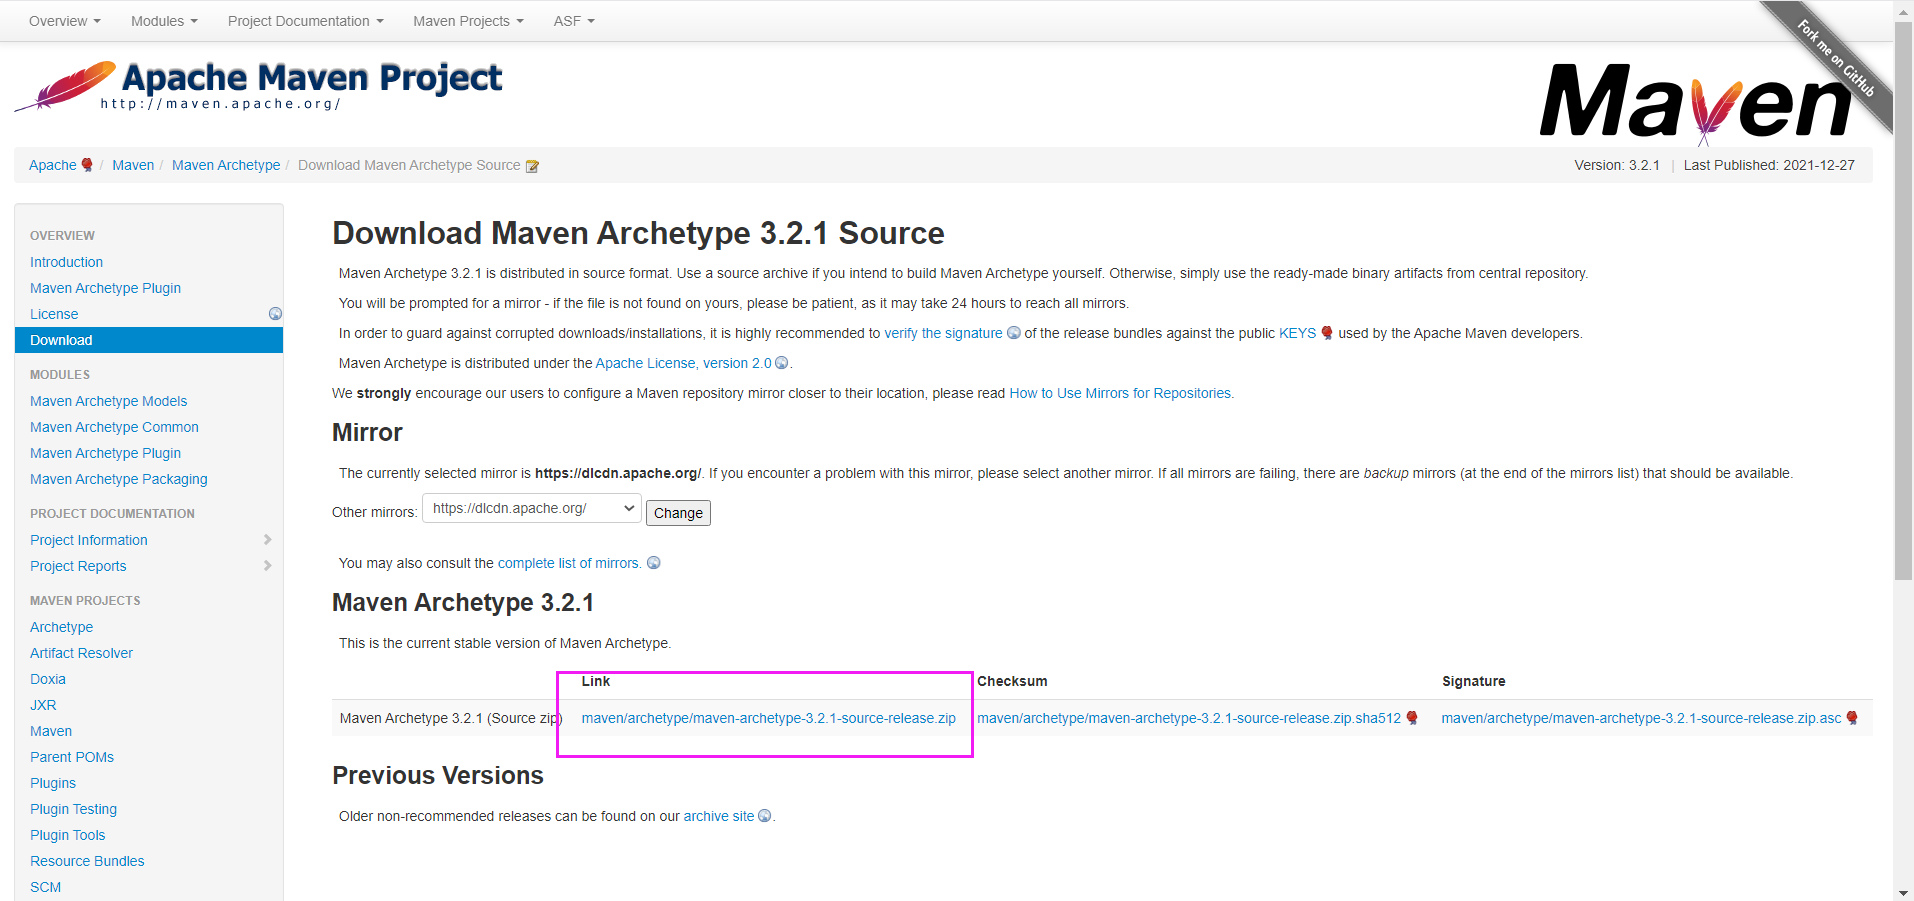Click the scrollbar down arrow
1914x901 pixels.
coord(1904,892)
